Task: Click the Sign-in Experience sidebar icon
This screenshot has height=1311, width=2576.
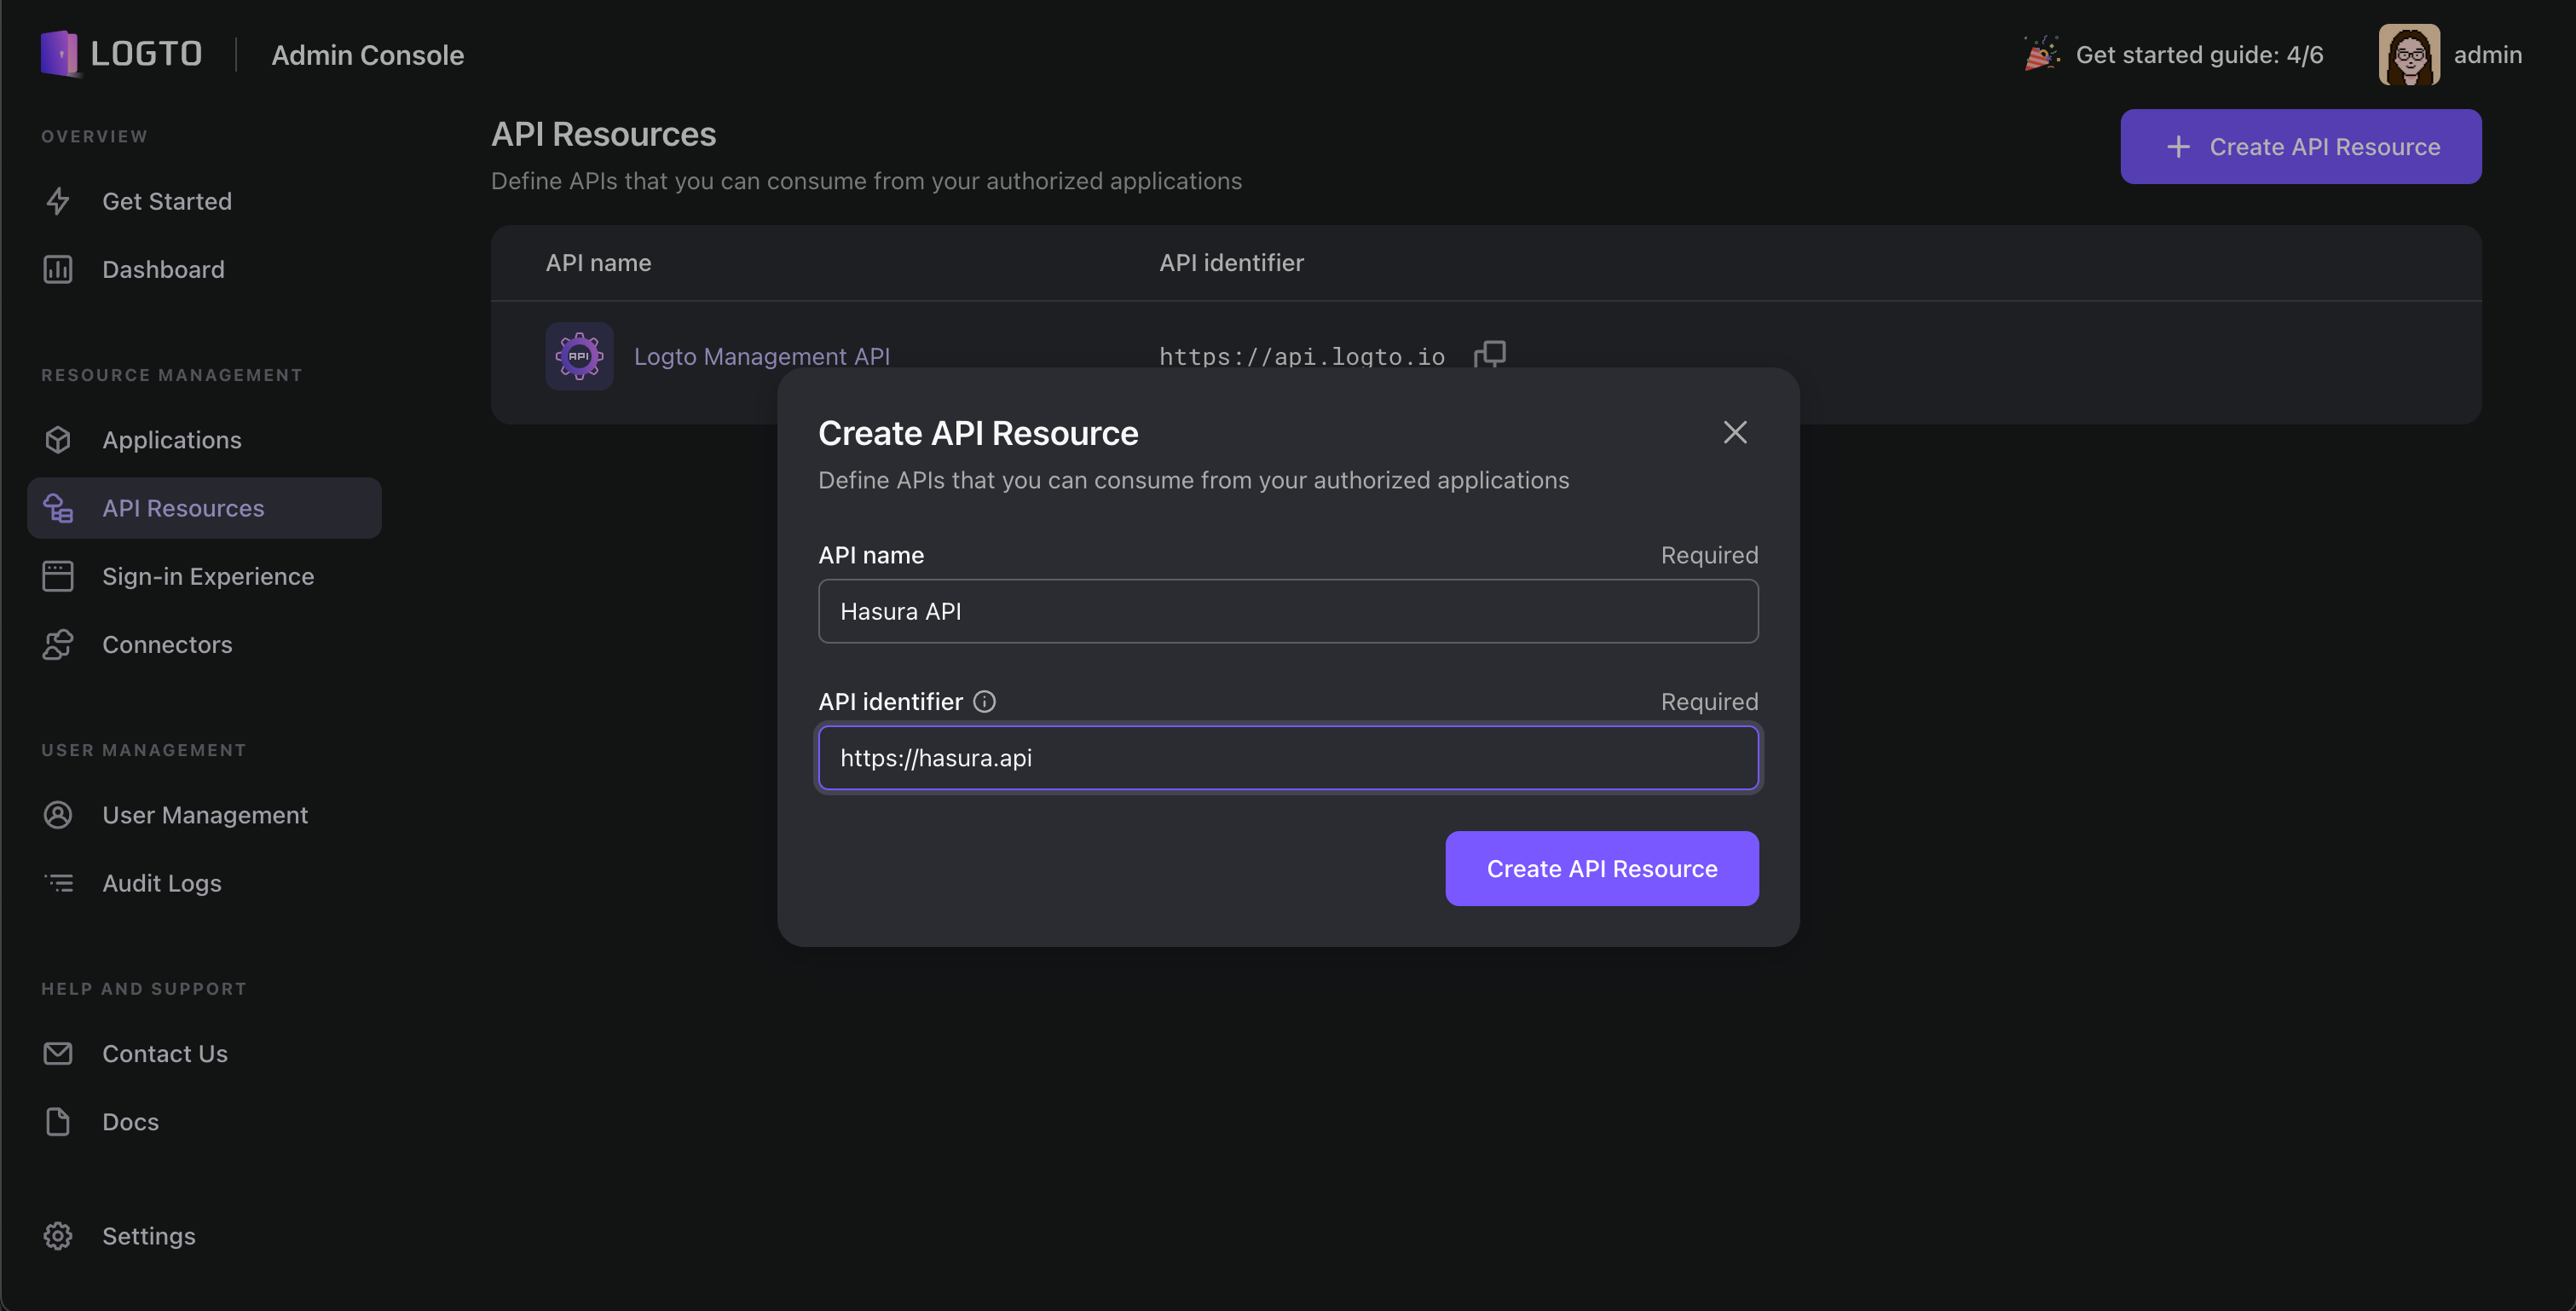Action: (57, 575)
